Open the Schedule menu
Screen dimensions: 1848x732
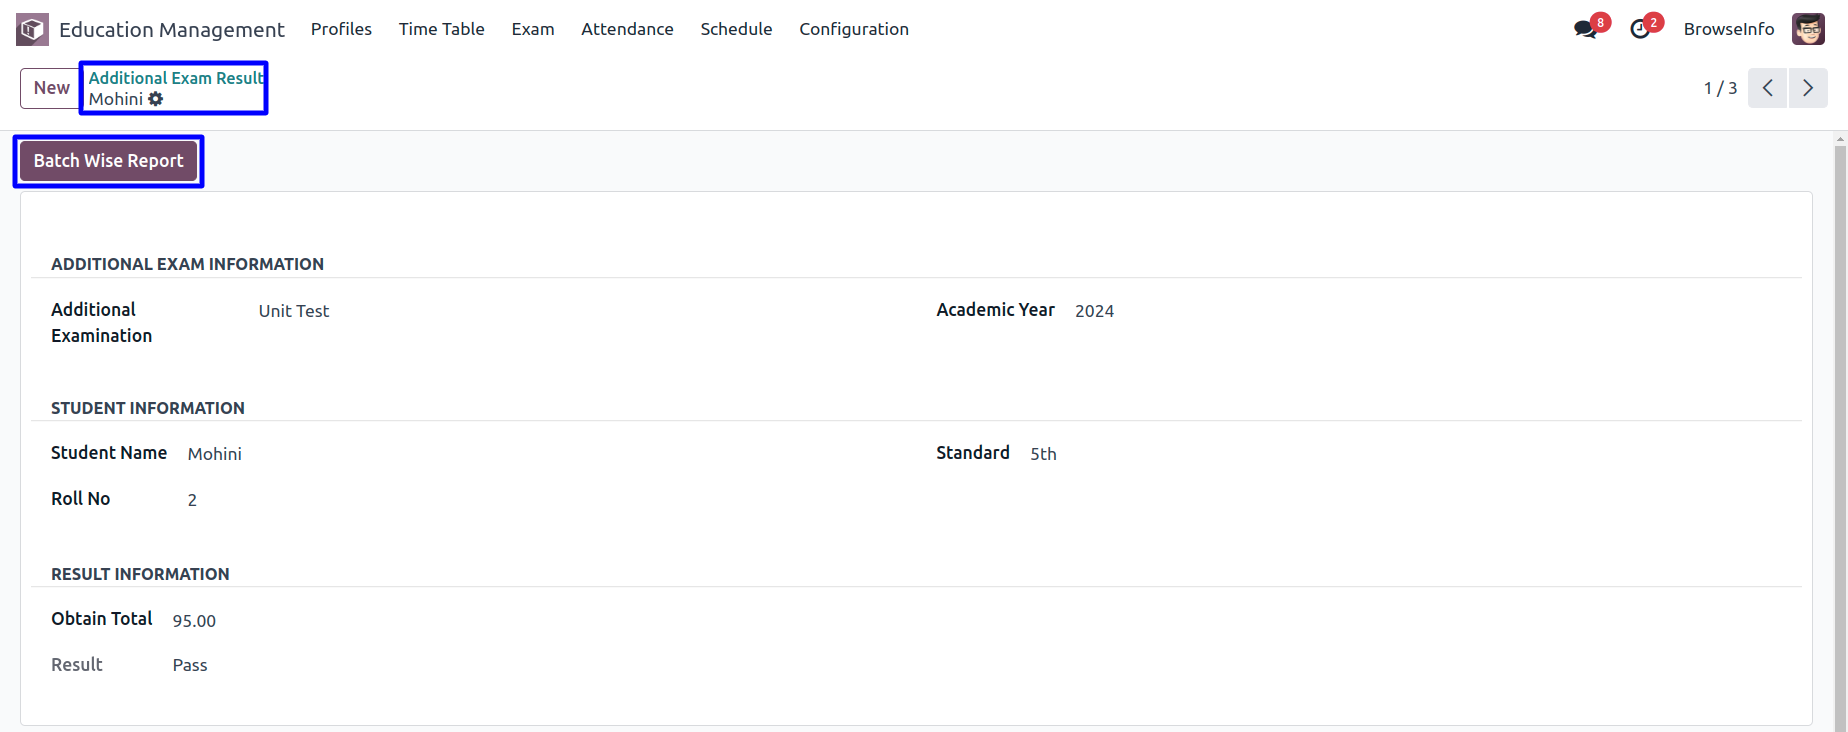click(736, 29)
